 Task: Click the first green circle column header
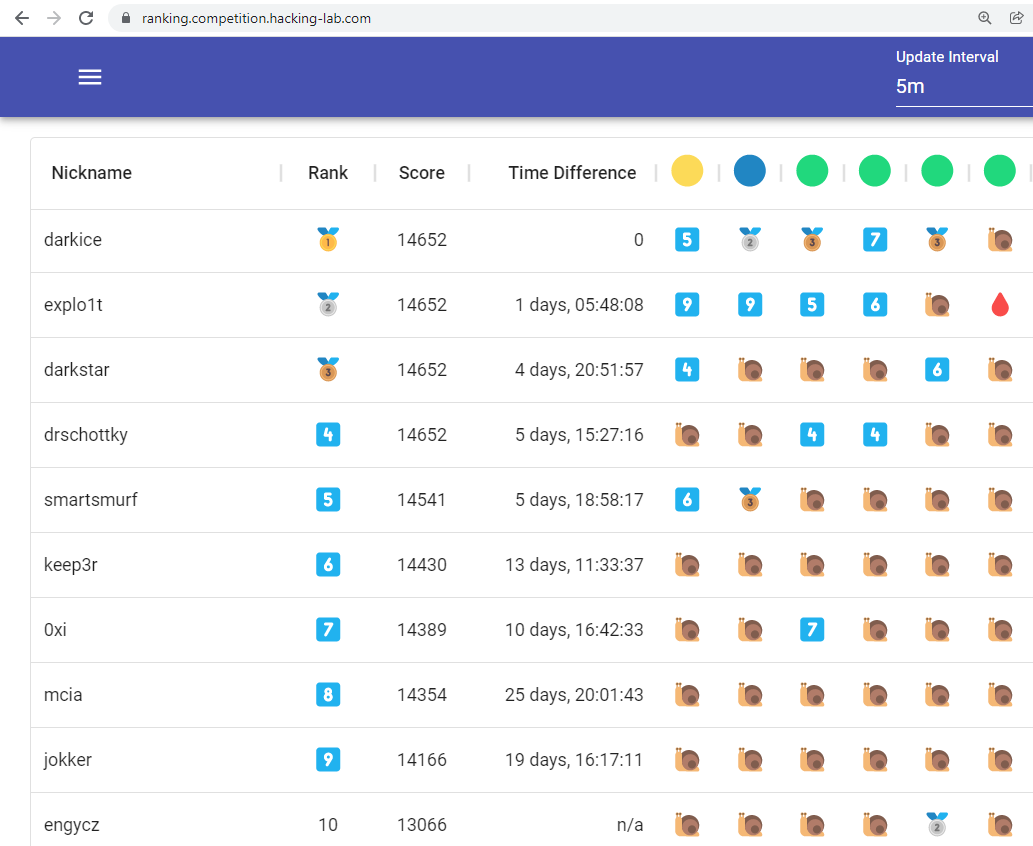[x=812, y=171]
